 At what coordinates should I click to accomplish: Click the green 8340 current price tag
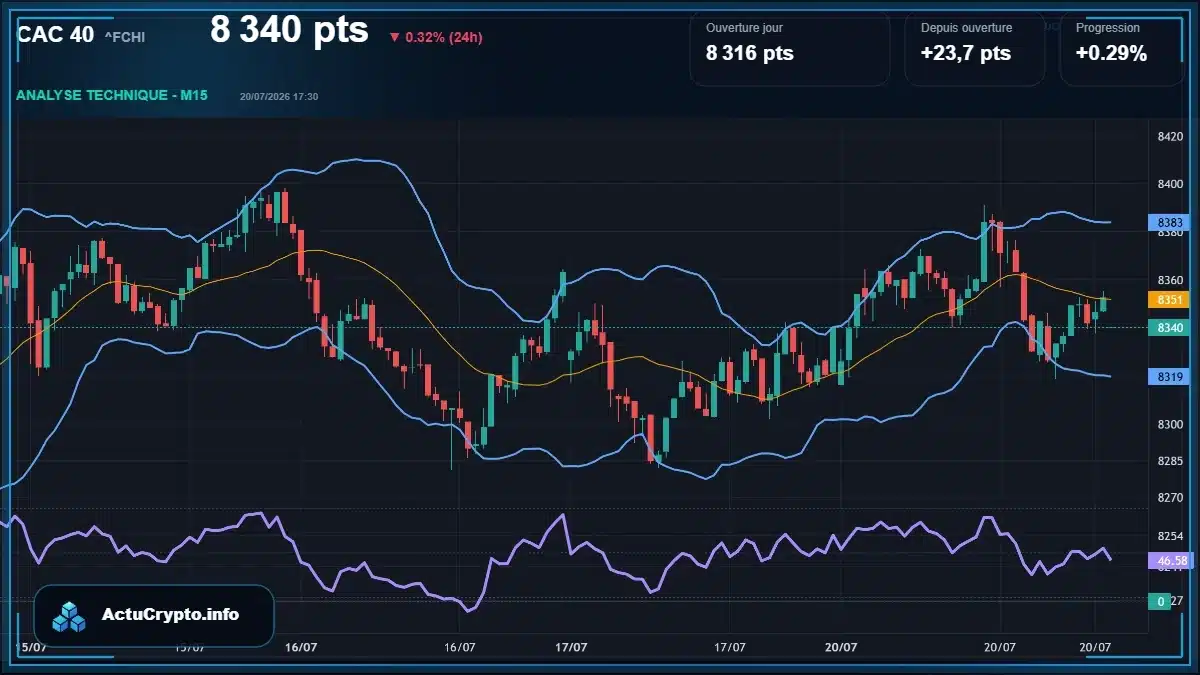1168,327
